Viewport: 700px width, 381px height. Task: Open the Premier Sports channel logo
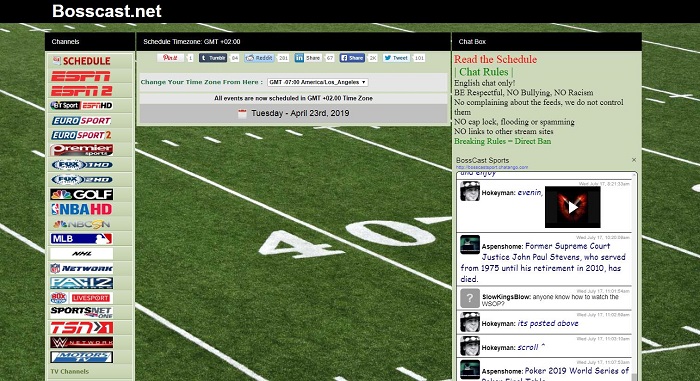[82, 150]
